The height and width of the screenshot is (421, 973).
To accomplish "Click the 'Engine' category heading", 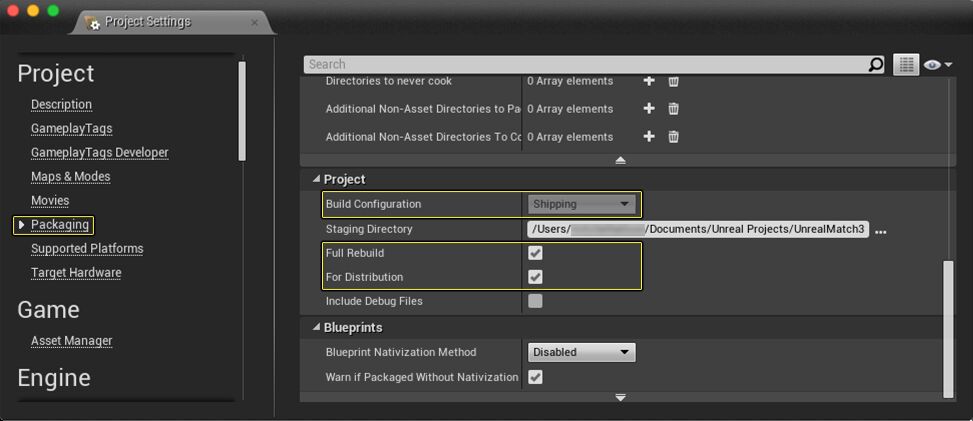I will pos(54,378).
